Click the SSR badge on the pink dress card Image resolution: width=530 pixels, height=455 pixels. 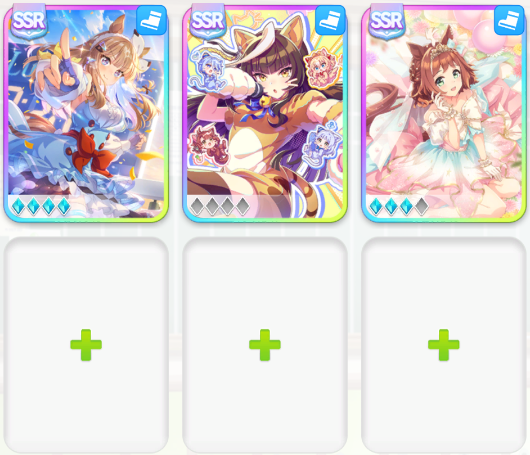(x=386, y=21)
